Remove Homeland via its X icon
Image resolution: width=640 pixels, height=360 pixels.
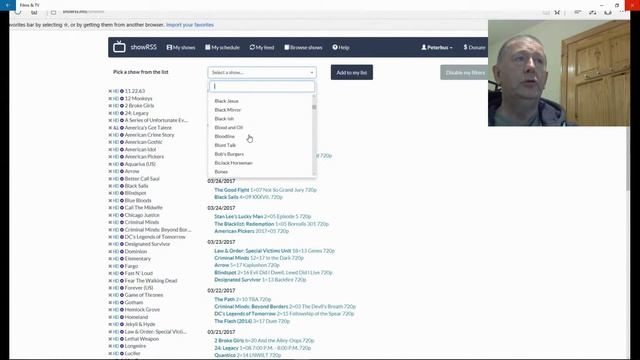pyautogui.click(x=110, y=317)
